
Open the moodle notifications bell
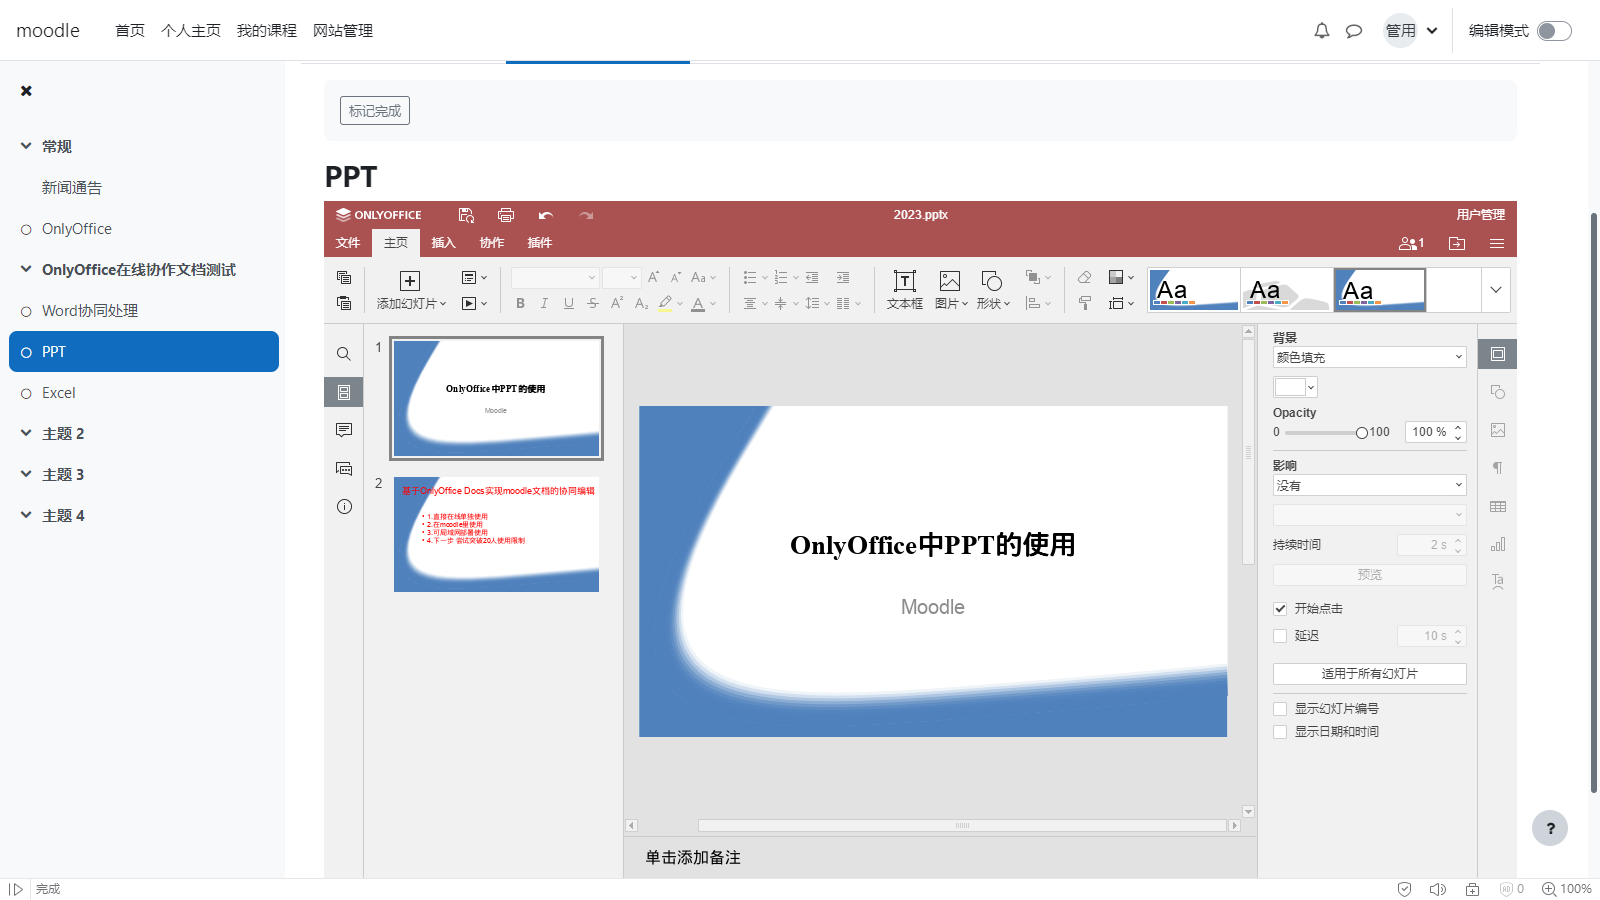tap(1322, 31)
